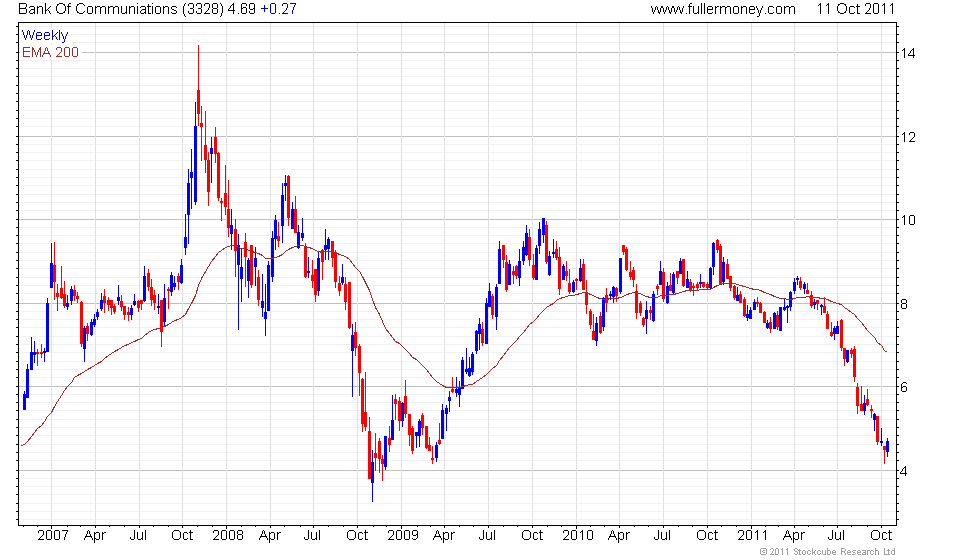
Task: Click the 4 price axis label
Action: (904, 471)
